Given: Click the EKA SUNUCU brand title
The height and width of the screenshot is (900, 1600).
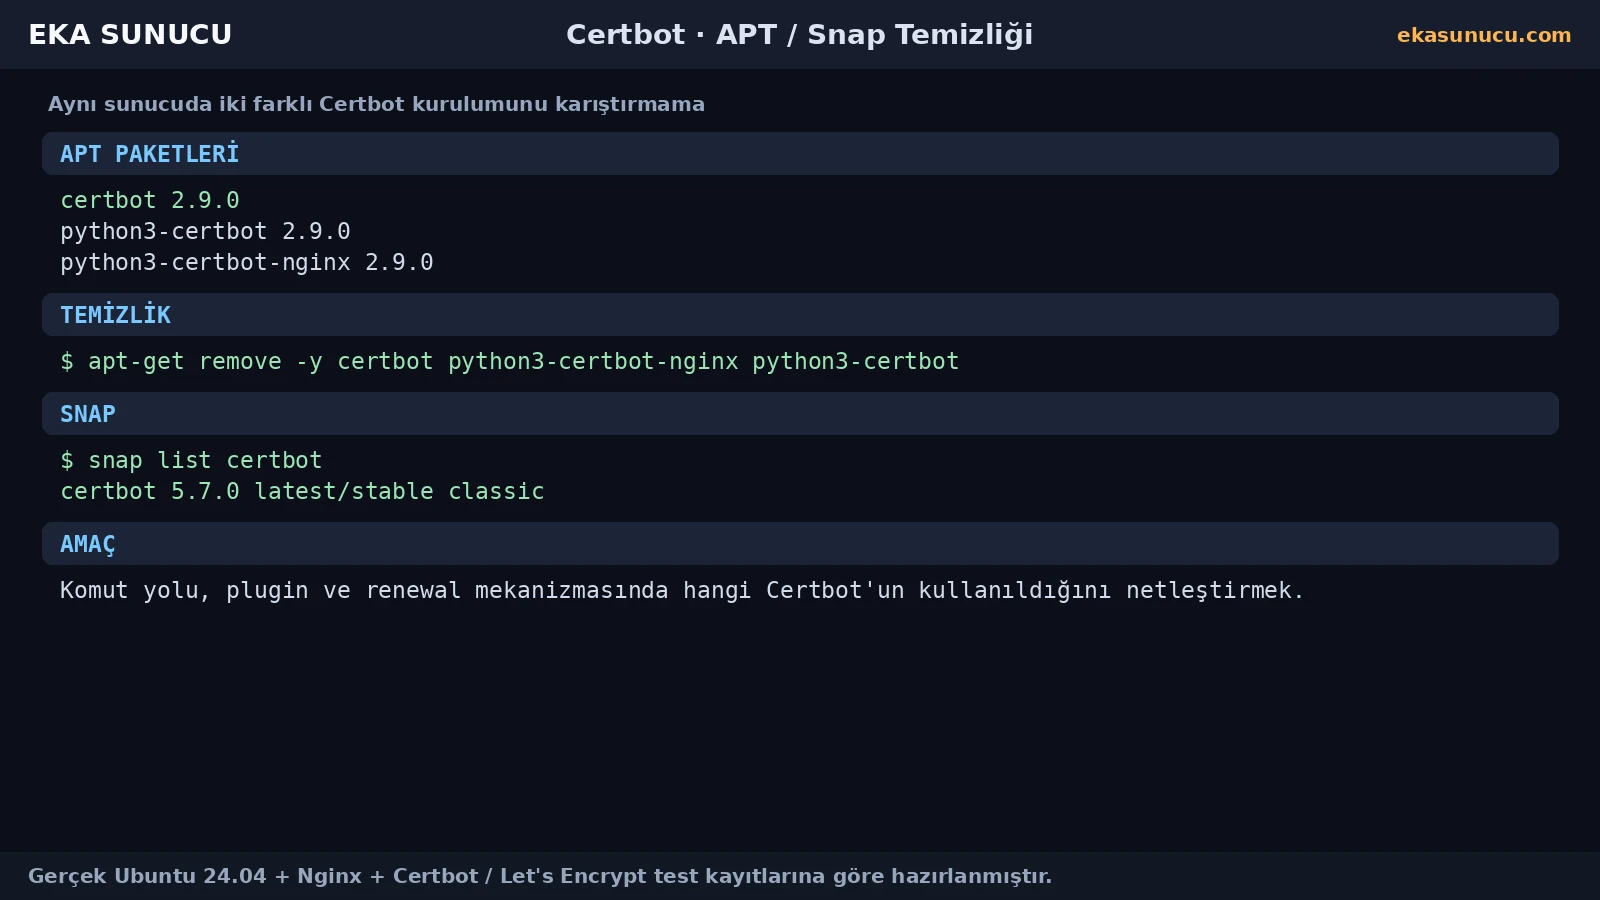Looking at the screenshot, I should (x=130, y=35).
